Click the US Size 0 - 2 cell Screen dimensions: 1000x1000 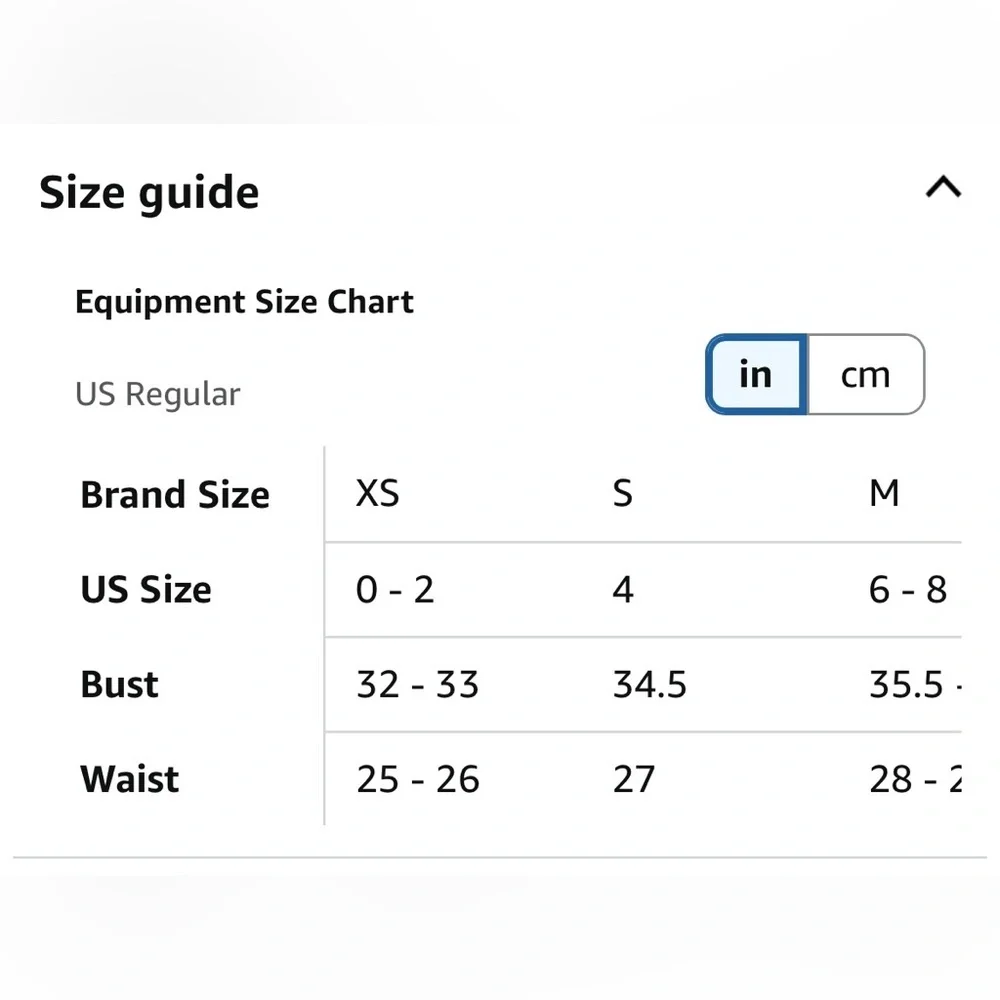[395, 589]
